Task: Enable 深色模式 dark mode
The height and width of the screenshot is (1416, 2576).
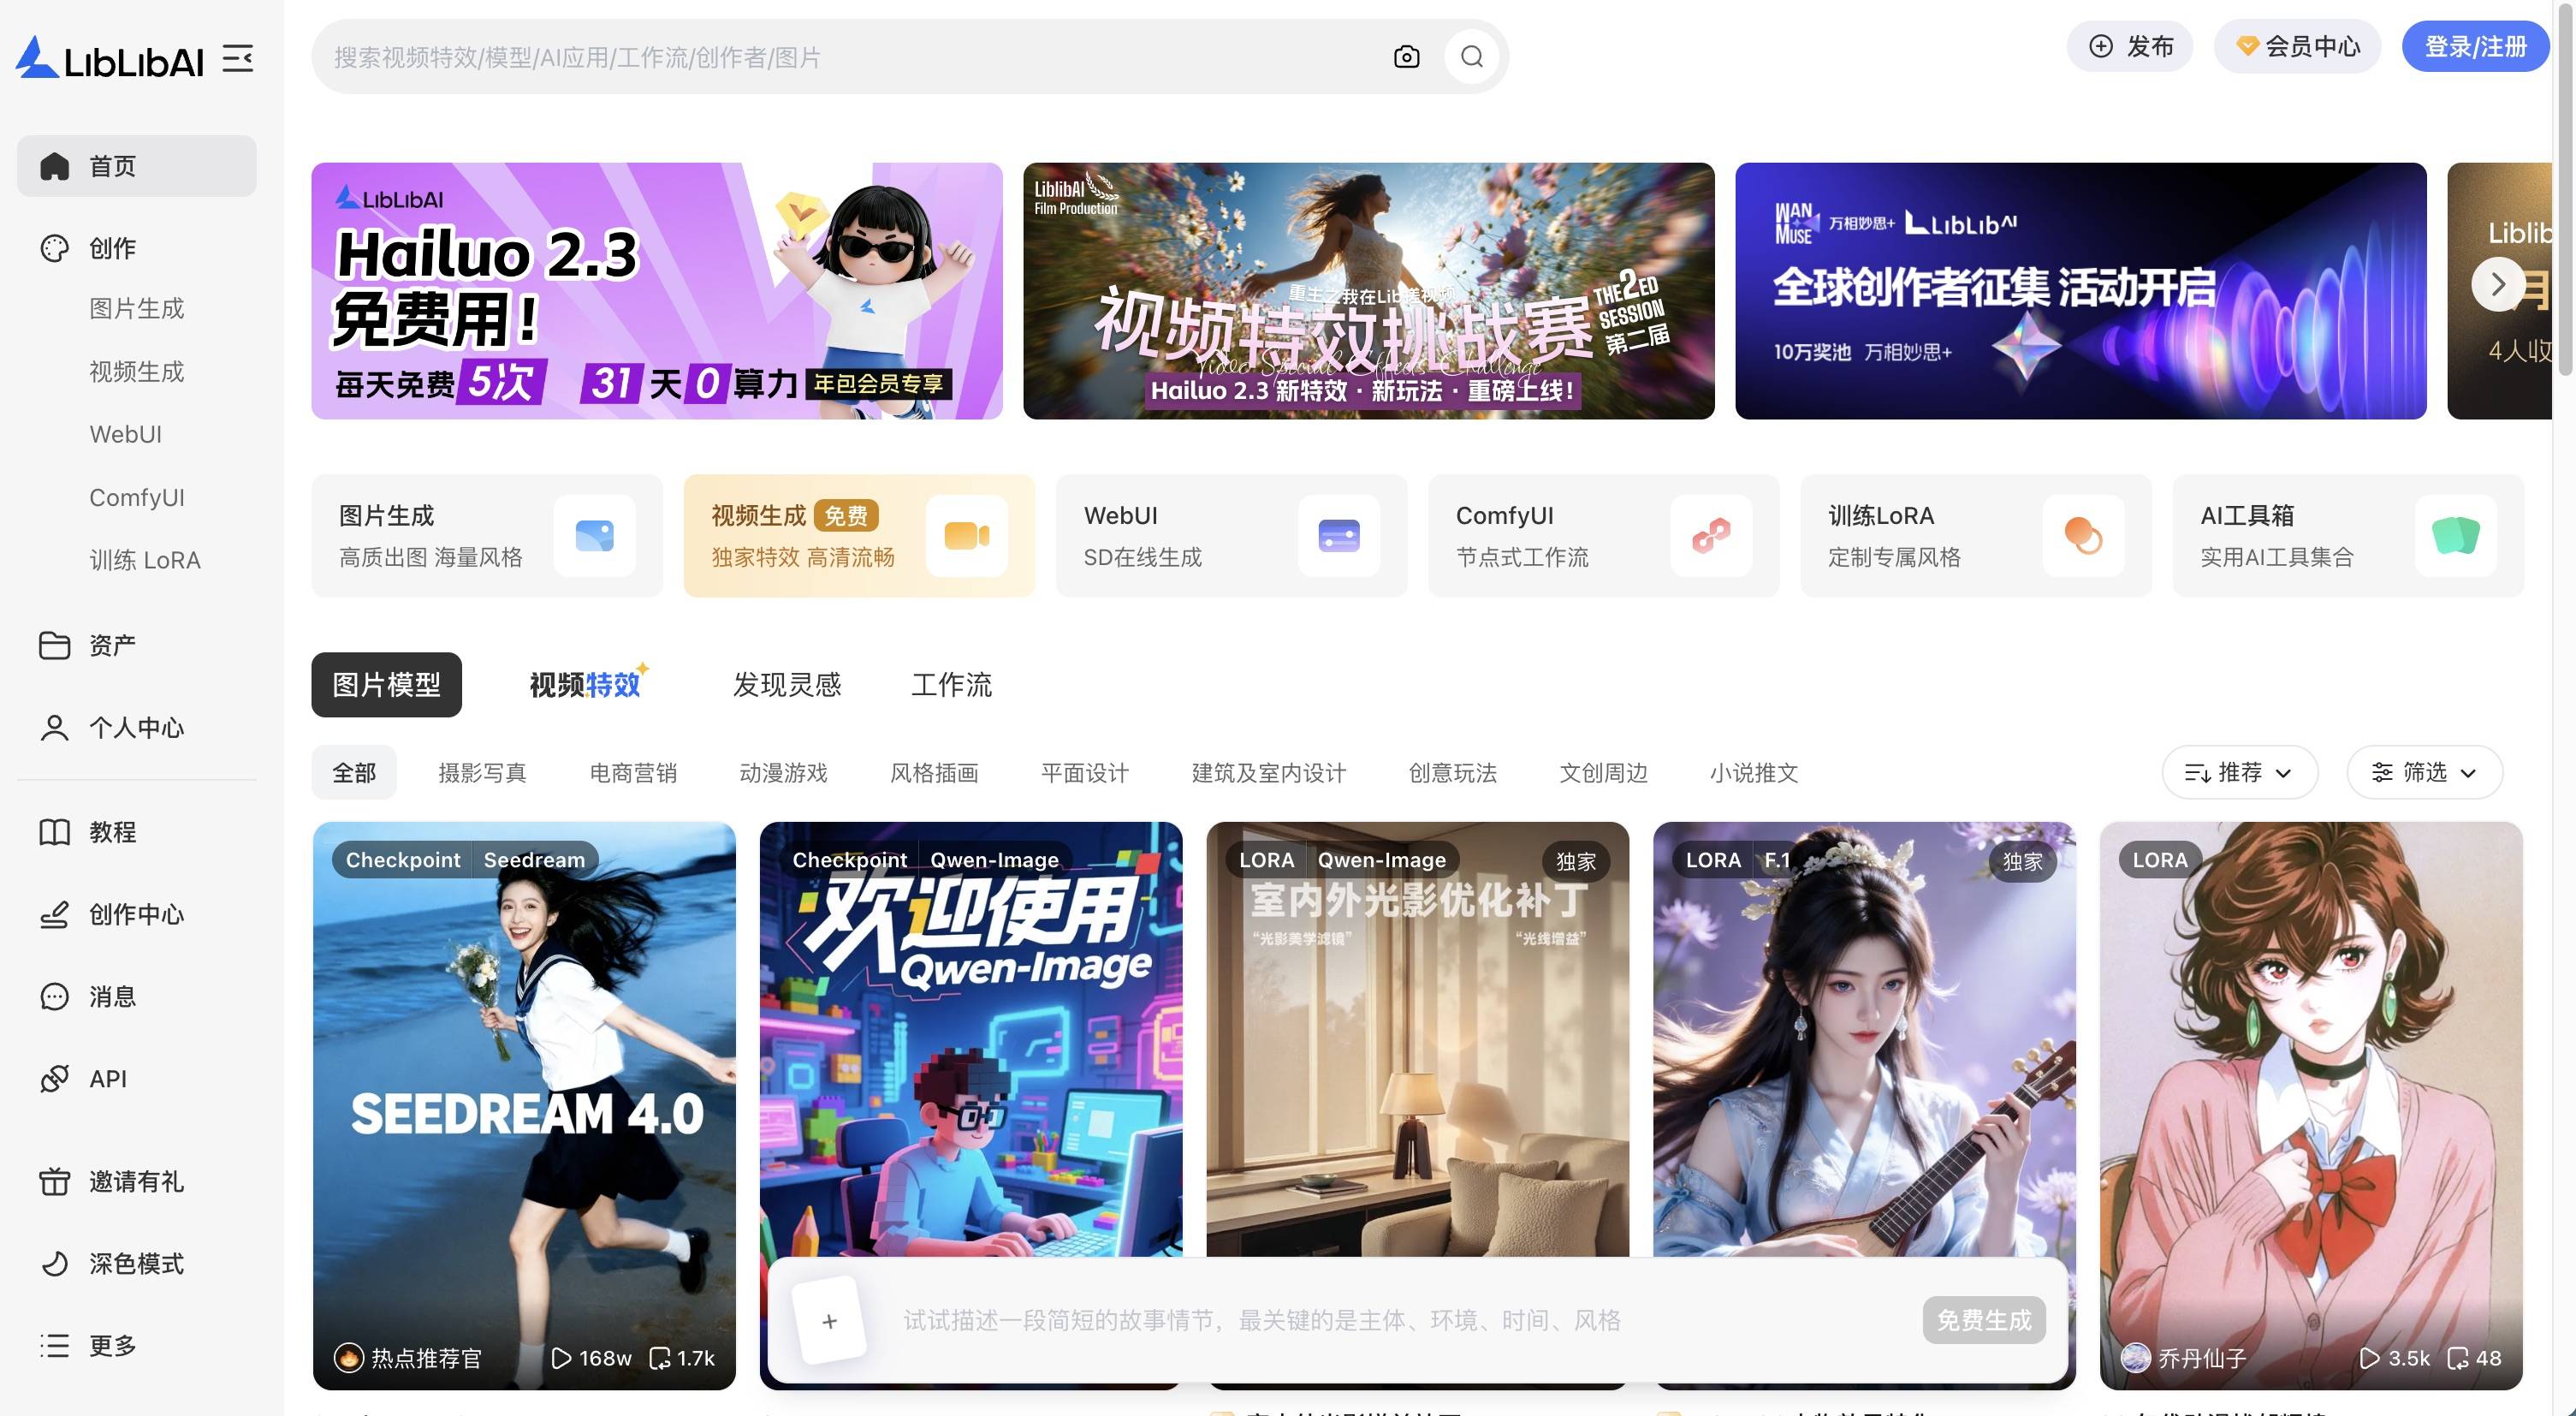Action: [136, 1264]
